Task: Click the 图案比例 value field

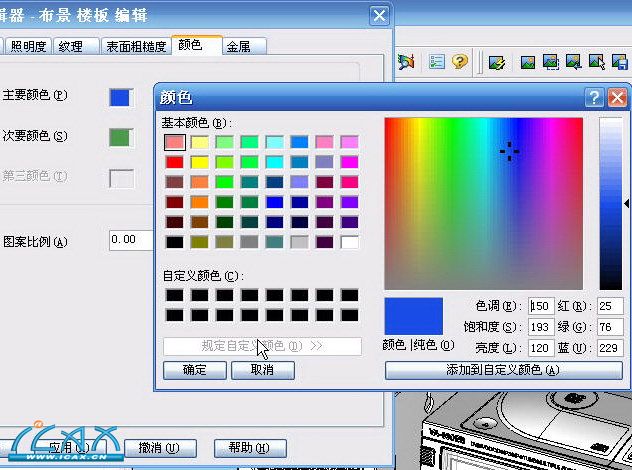Action: tap(131, 240)
